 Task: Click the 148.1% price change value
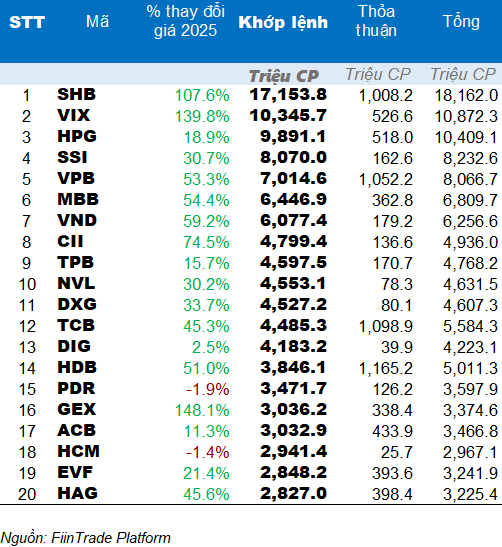[202, 411]
